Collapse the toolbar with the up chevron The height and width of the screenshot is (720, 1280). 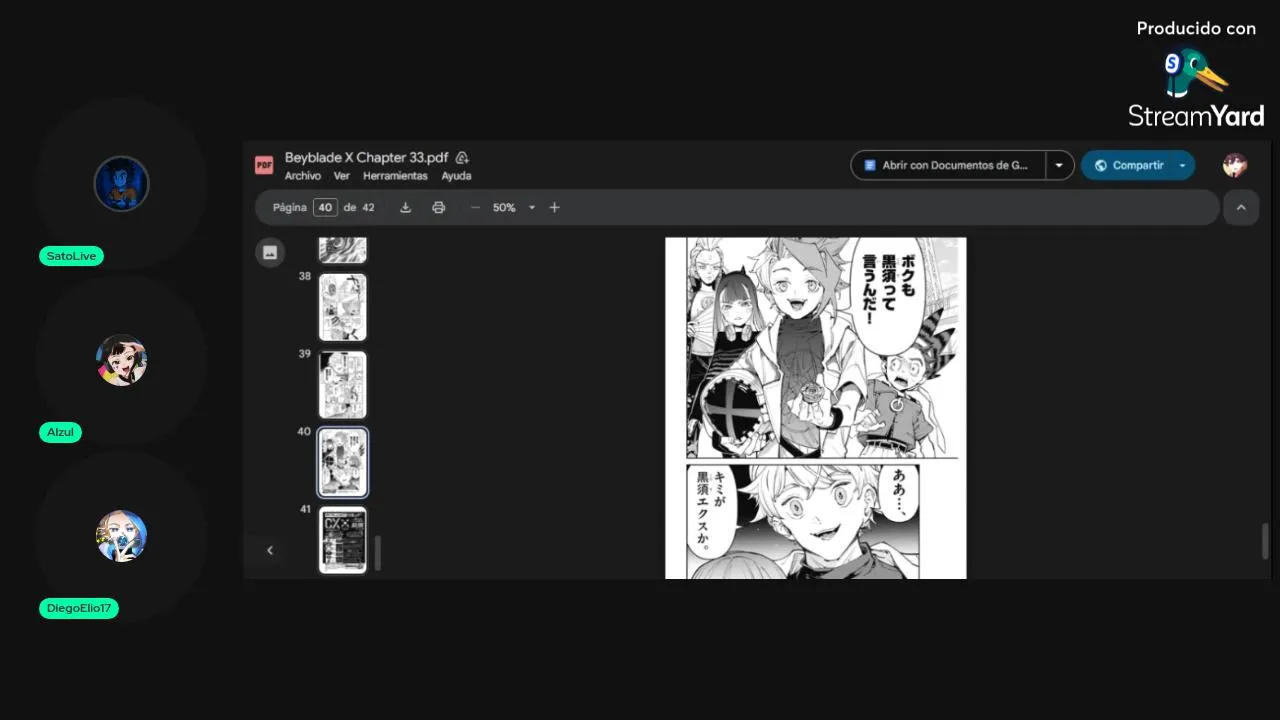pos(1241,207)
